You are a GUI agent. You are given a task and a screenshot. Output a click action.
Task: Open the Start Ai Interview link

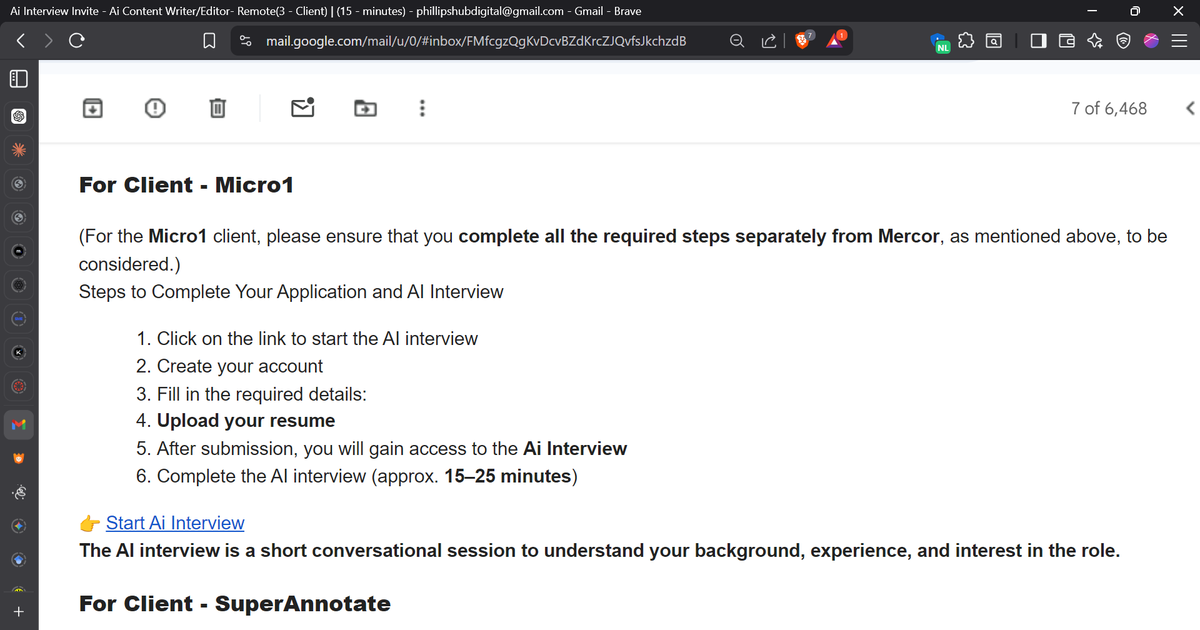(x=175, y=523)
